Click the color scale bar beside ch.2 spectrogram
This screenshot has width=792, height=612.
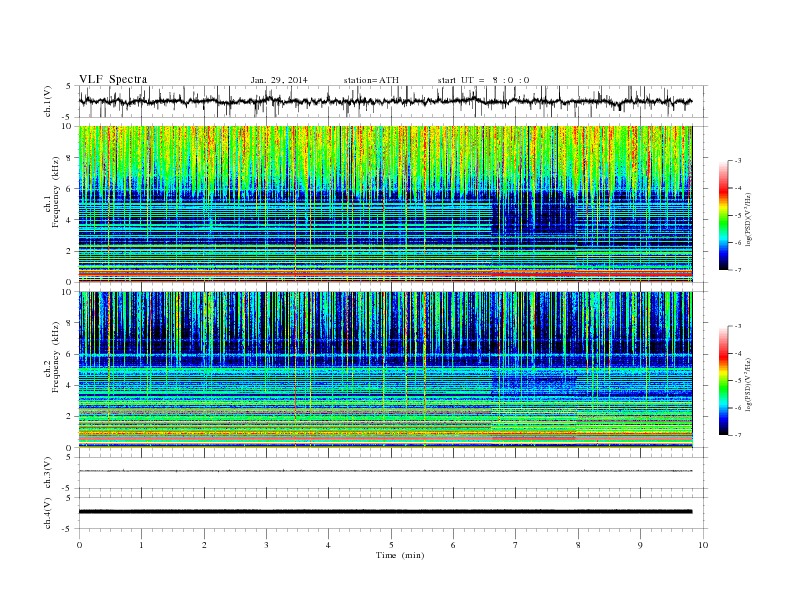pyautogui.click(x=723, y=380)
